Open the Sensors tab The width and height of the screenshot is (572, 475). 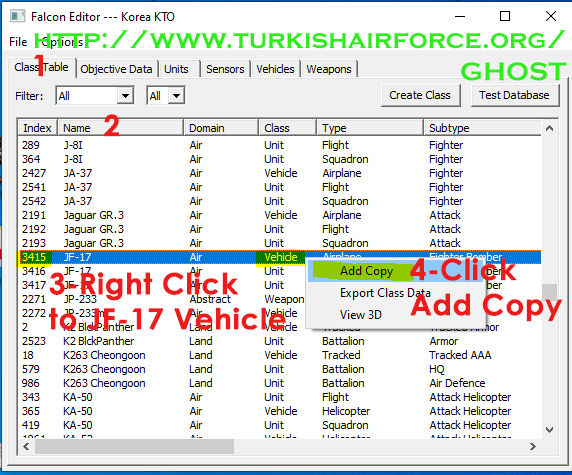225,69
